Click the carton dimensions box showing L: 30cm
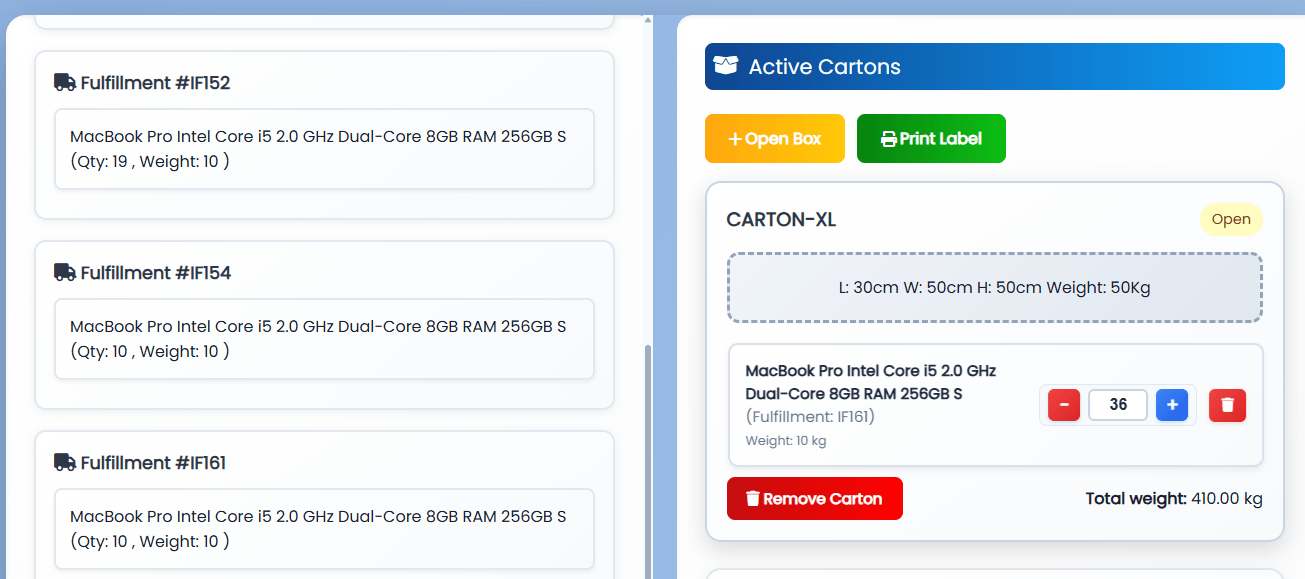 pyautogui.click(x=995, y=288)
